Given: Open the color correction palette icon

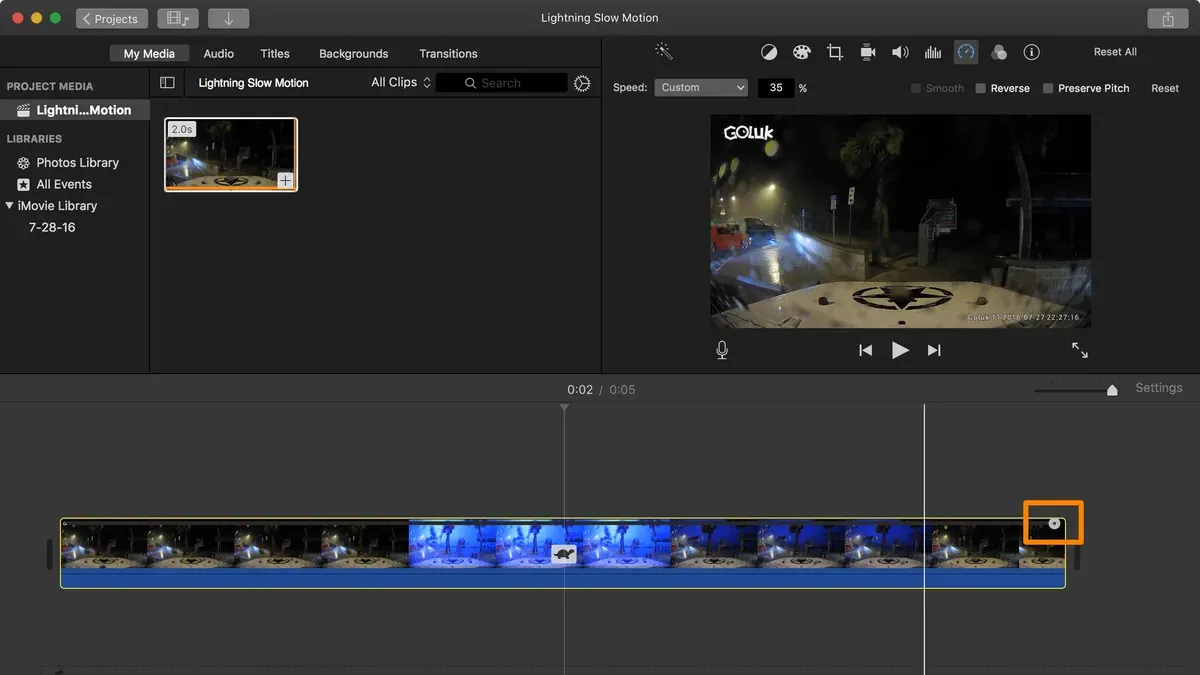Looking at the screenshot, I should tap(801, 52).
